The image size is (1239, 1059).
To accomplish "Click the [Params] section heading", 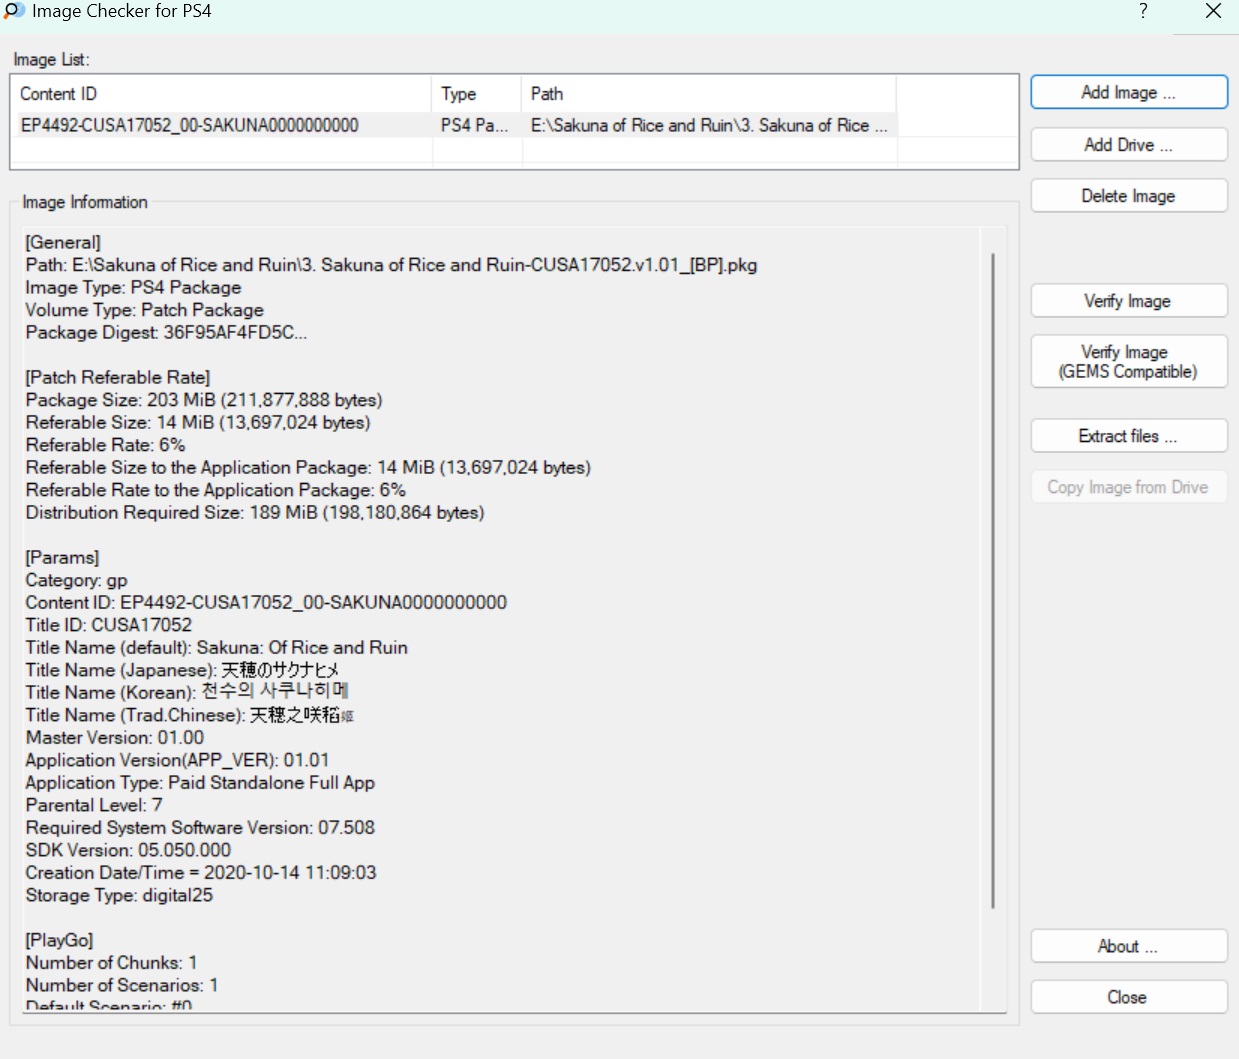I will coord(62,557).
